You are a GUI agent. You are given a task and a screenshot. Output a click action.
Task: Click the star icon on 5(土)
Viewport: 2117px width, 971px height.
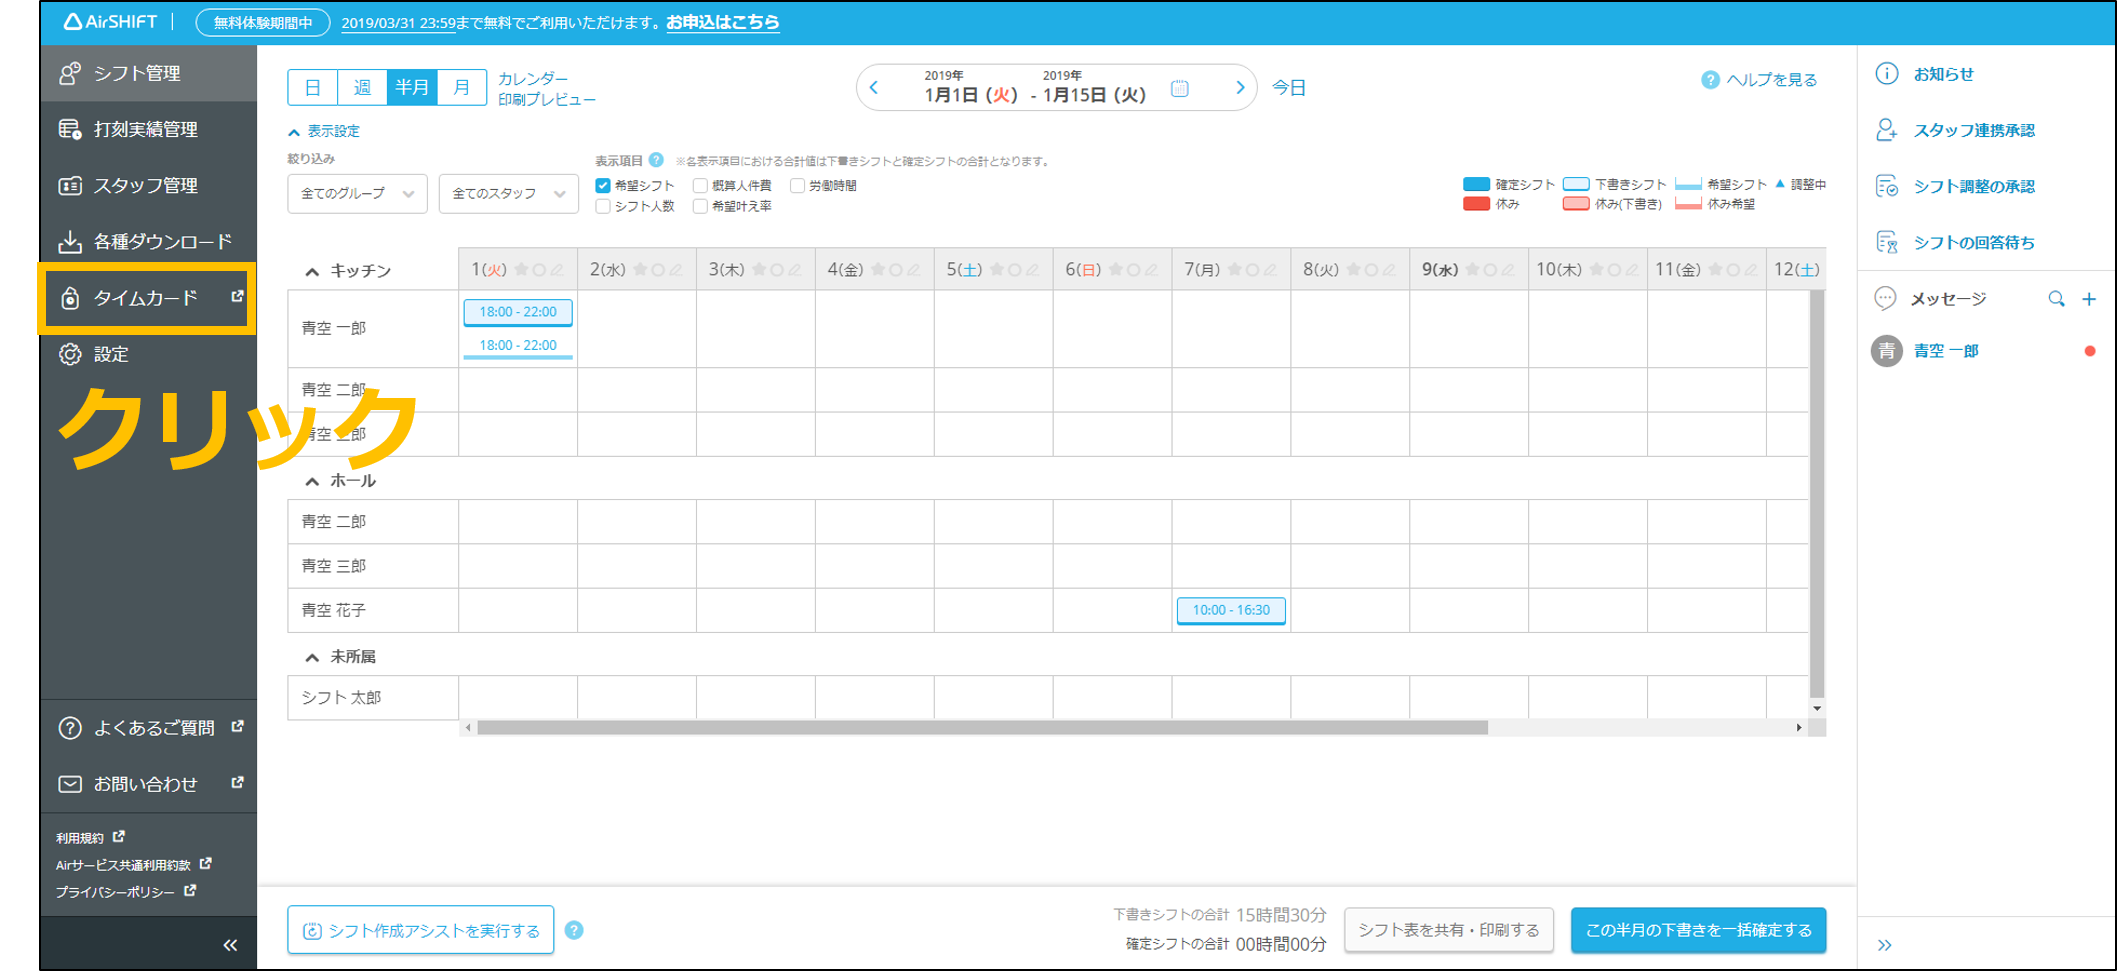point(996,270)
